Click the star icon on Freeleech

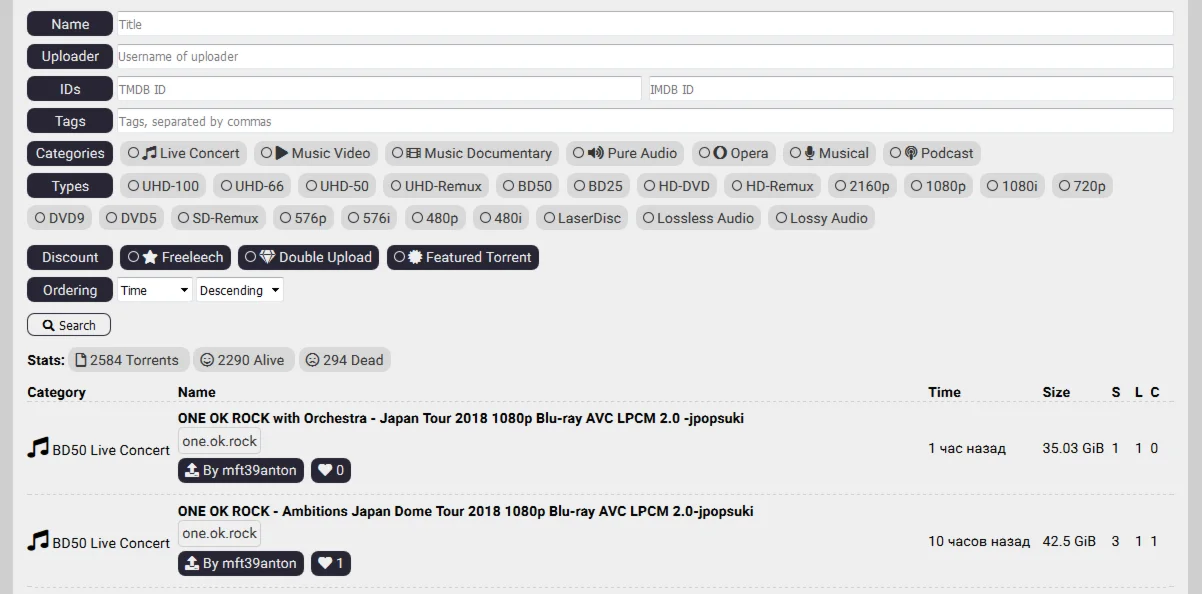point(150,257)
